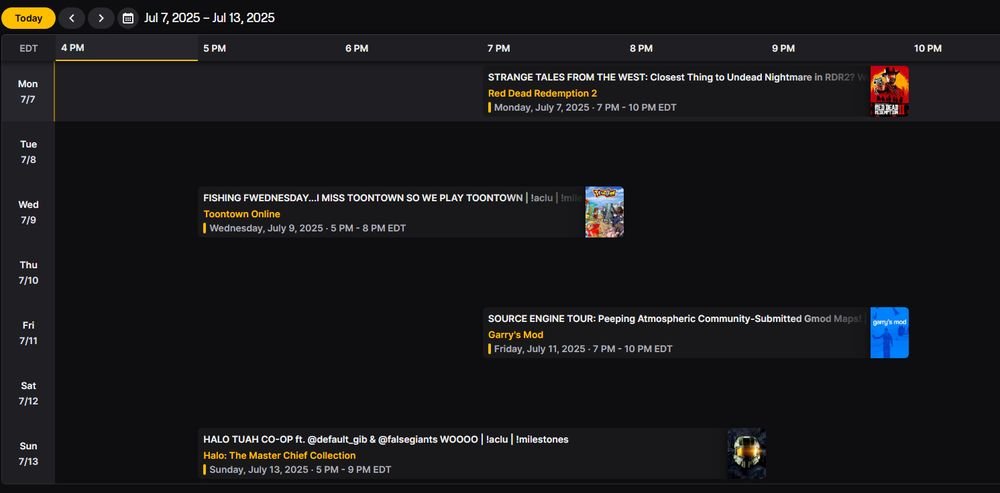Click the 6 PM column header
This screenshot has height=493, width=1000.
click(357, 48)
